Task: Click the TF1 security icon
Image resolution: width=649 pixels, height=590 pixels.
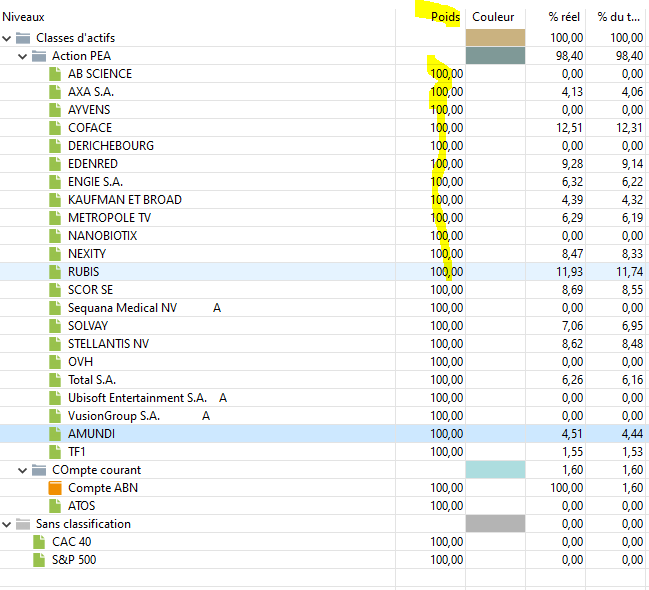Action: pyautogui.click(x=55, y=452)
